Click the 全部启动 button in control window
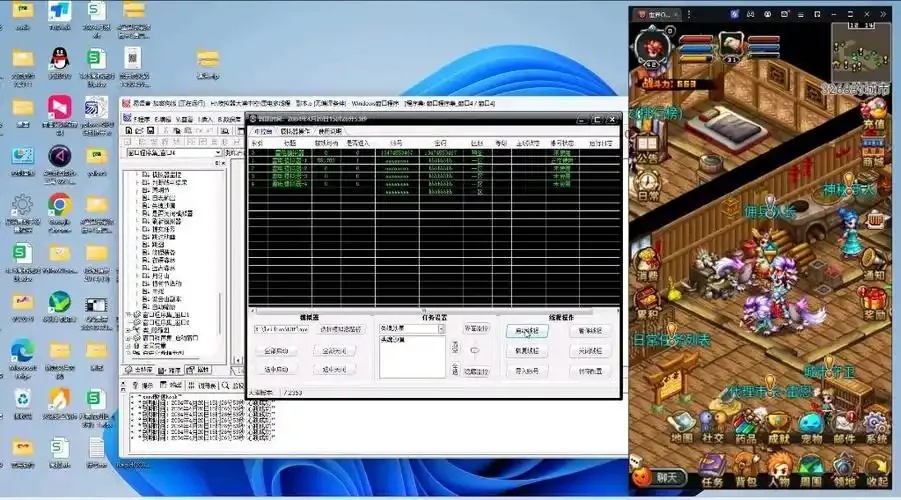 pos(276,351)
